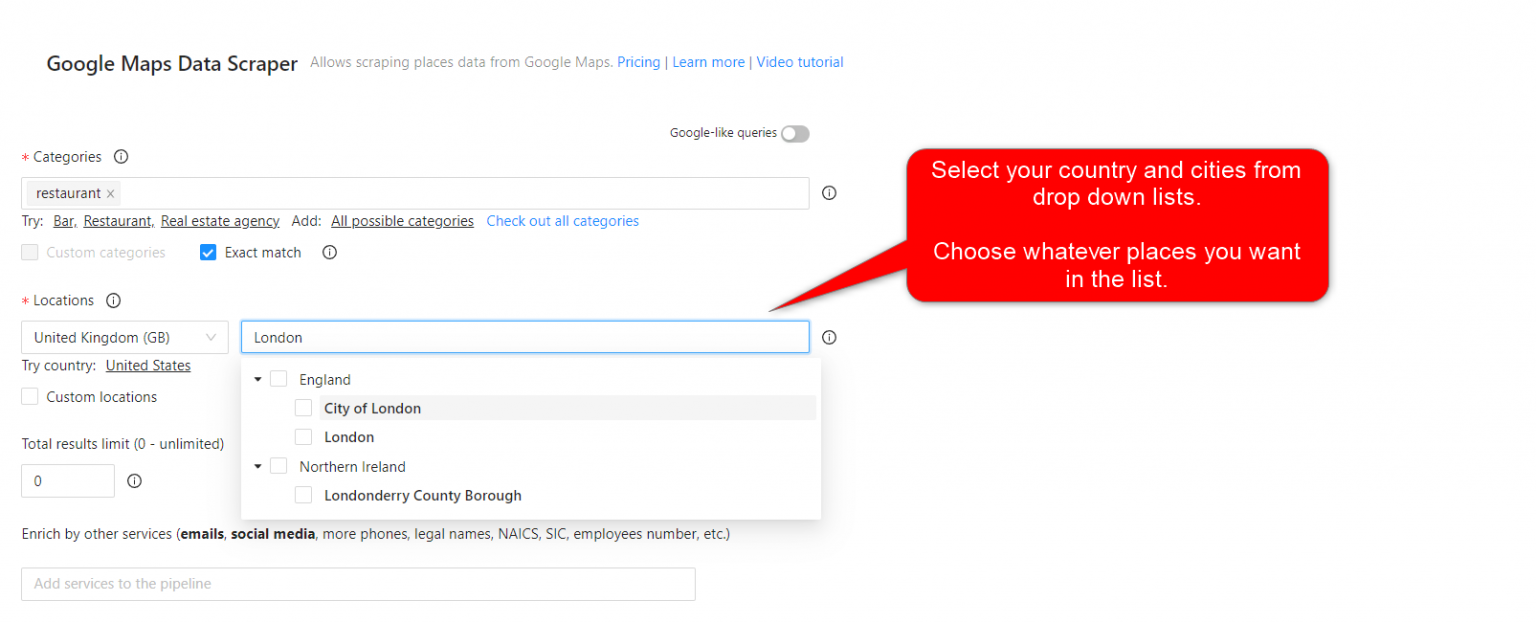Viewport: 1536px width, 623px height.
Task: Open the info tooltip beside Categories
Action: 120,157
